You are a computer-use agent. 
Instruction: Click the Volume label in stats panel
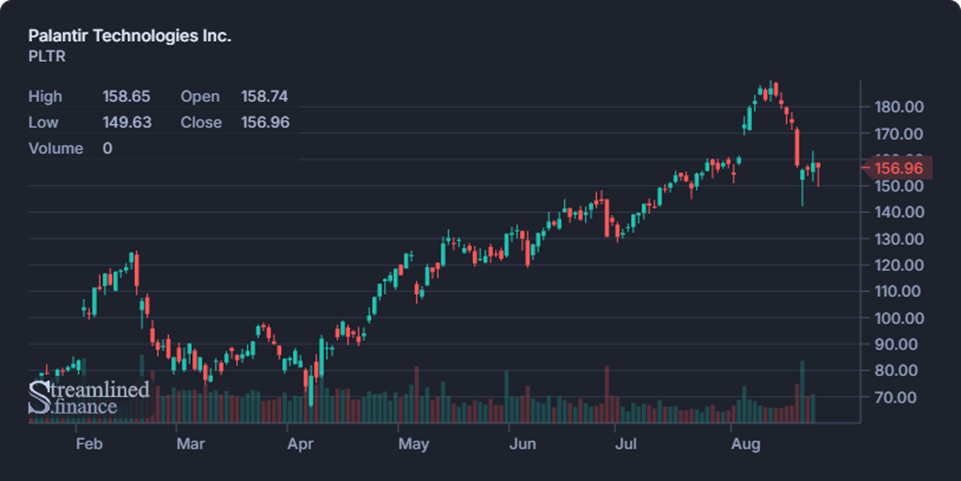coord(56,148)
